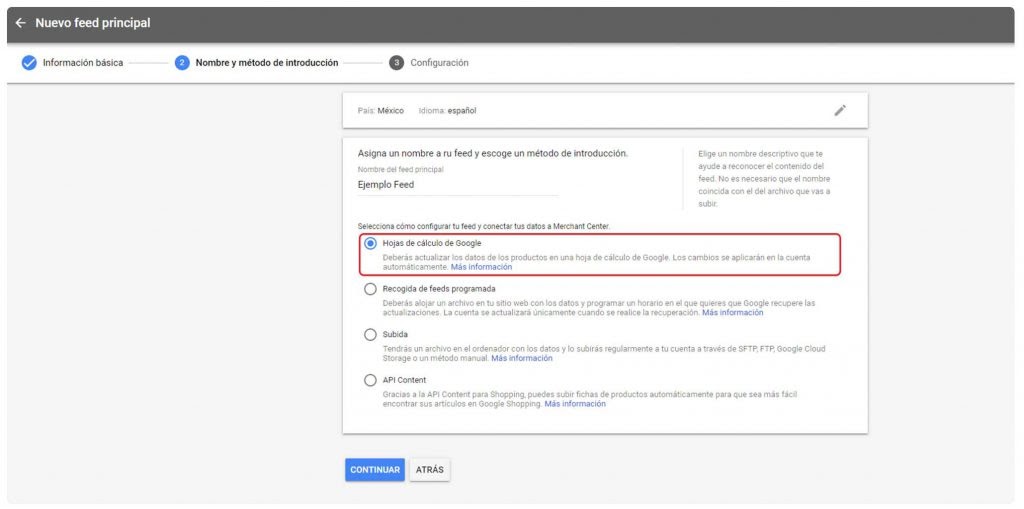Image resolution: width=1024 pixels, height=509 pixels.
Task: Open the Configuración step
Action: click(440, 63)
